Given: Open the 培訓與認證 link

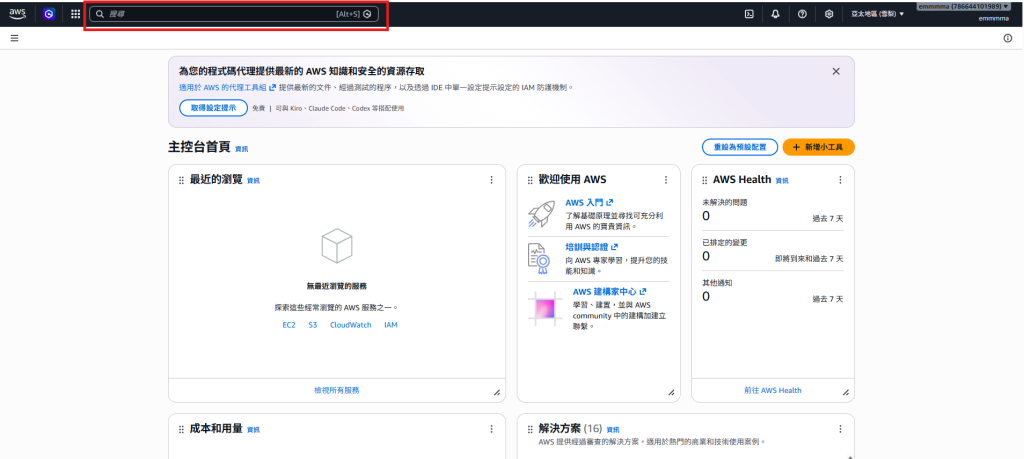Looking at the screenshot, I should click(591, 247).
